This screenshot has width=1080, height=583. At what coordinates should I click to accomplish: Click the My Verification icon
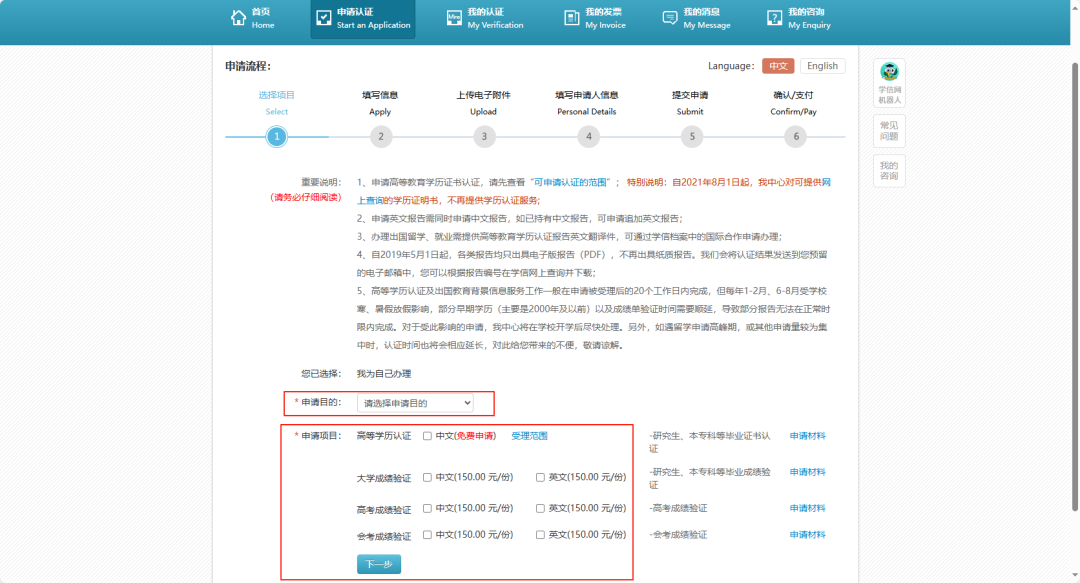(454, 18)
